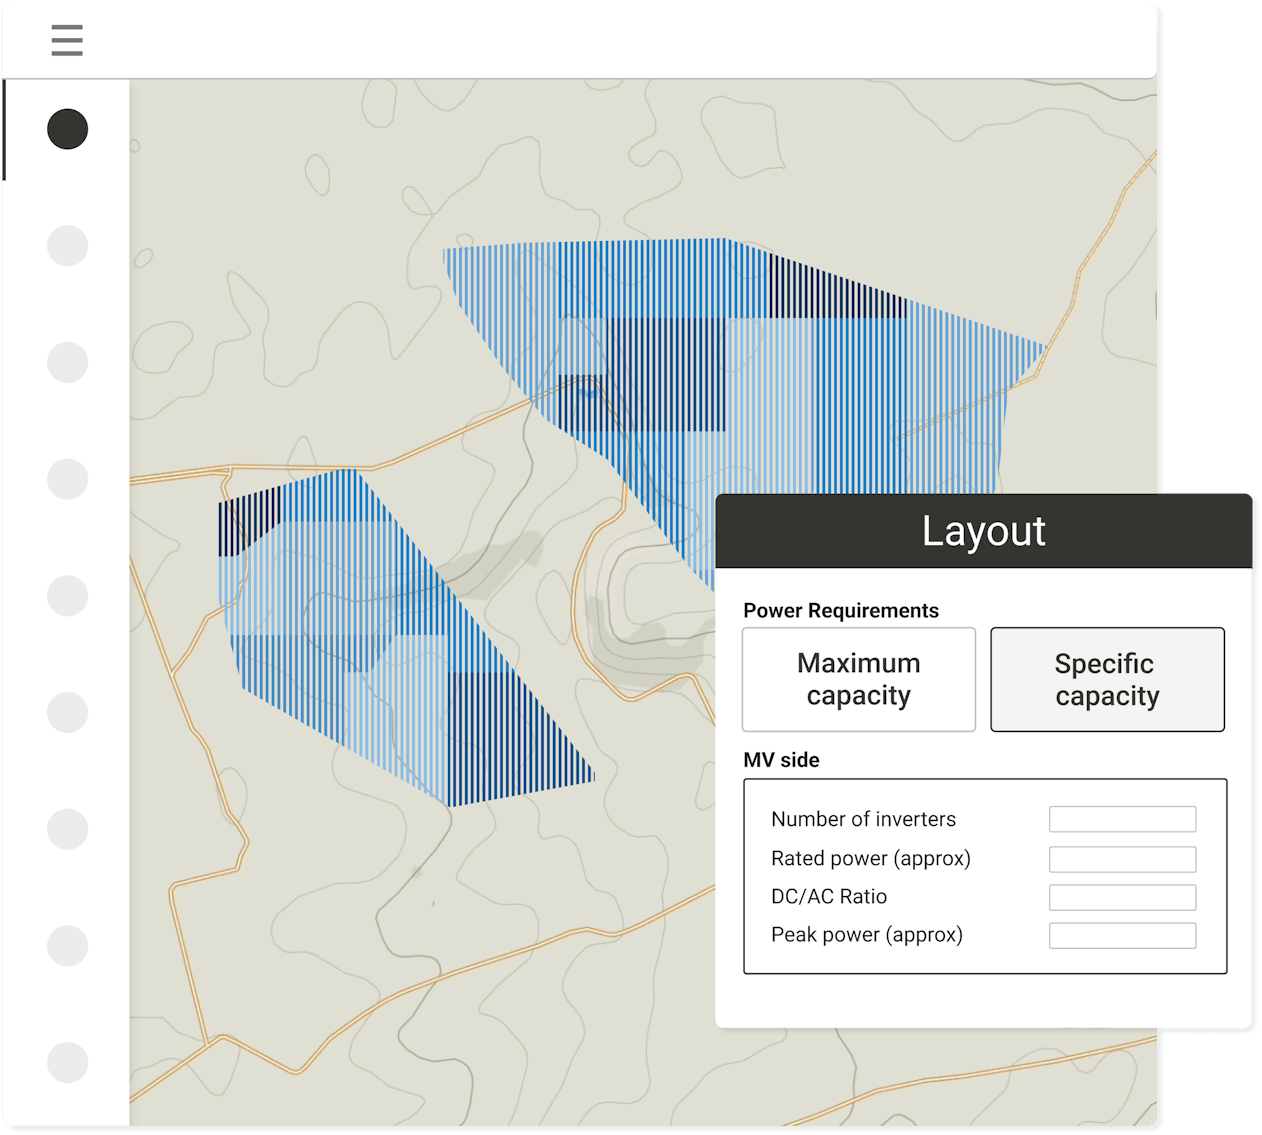
Task: Click the eighth sidebar circle from top
Action: [68, 946]
